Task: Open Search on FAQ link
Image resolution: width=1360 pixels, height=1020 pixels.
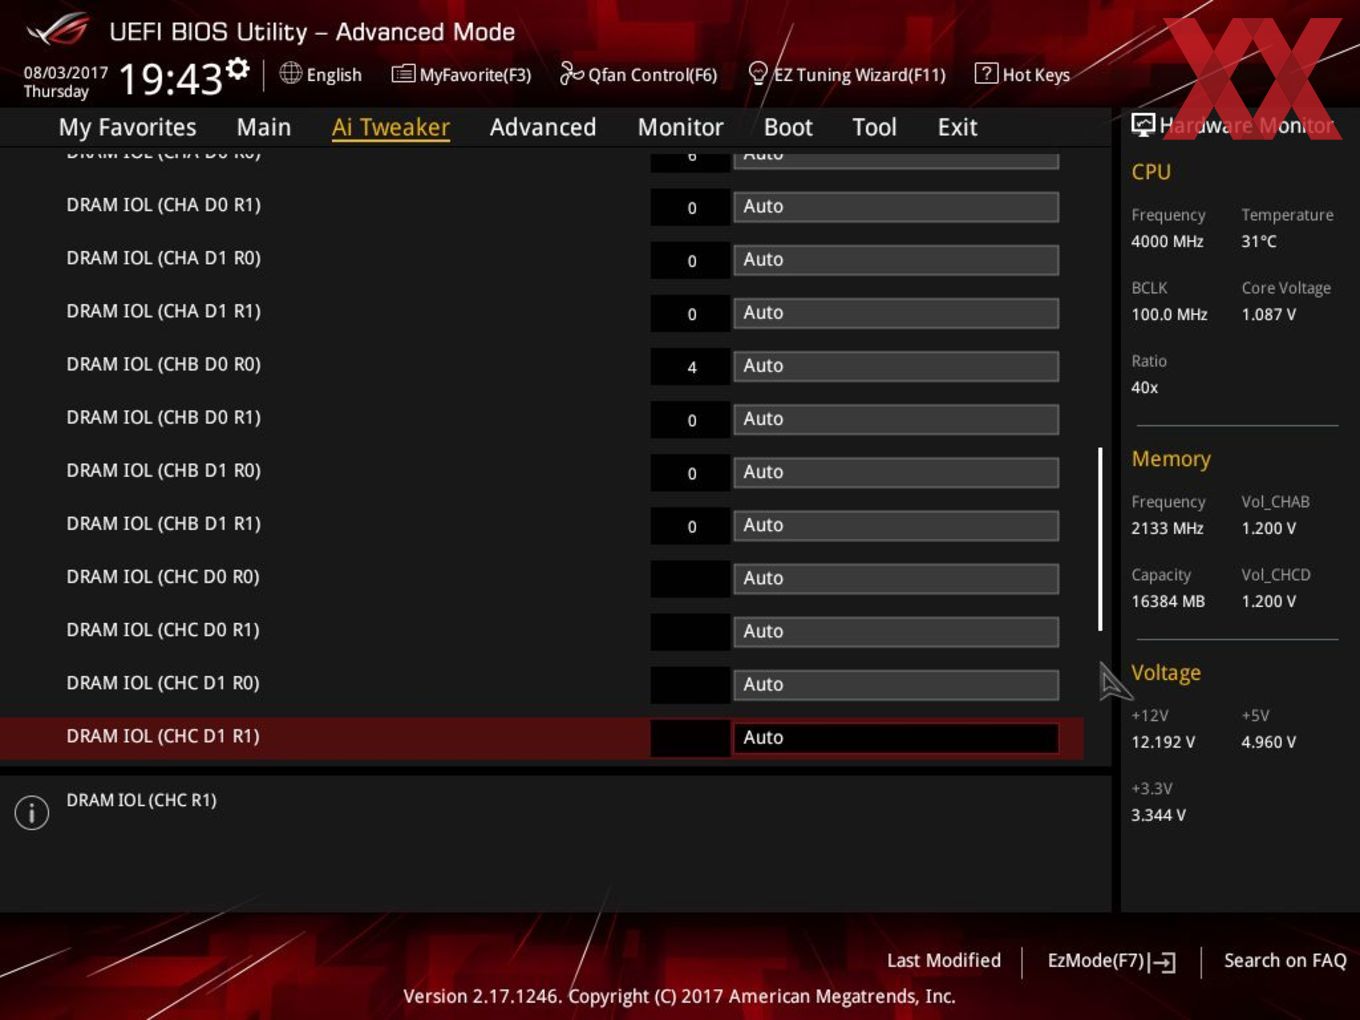Action: tap(1285, 960)
